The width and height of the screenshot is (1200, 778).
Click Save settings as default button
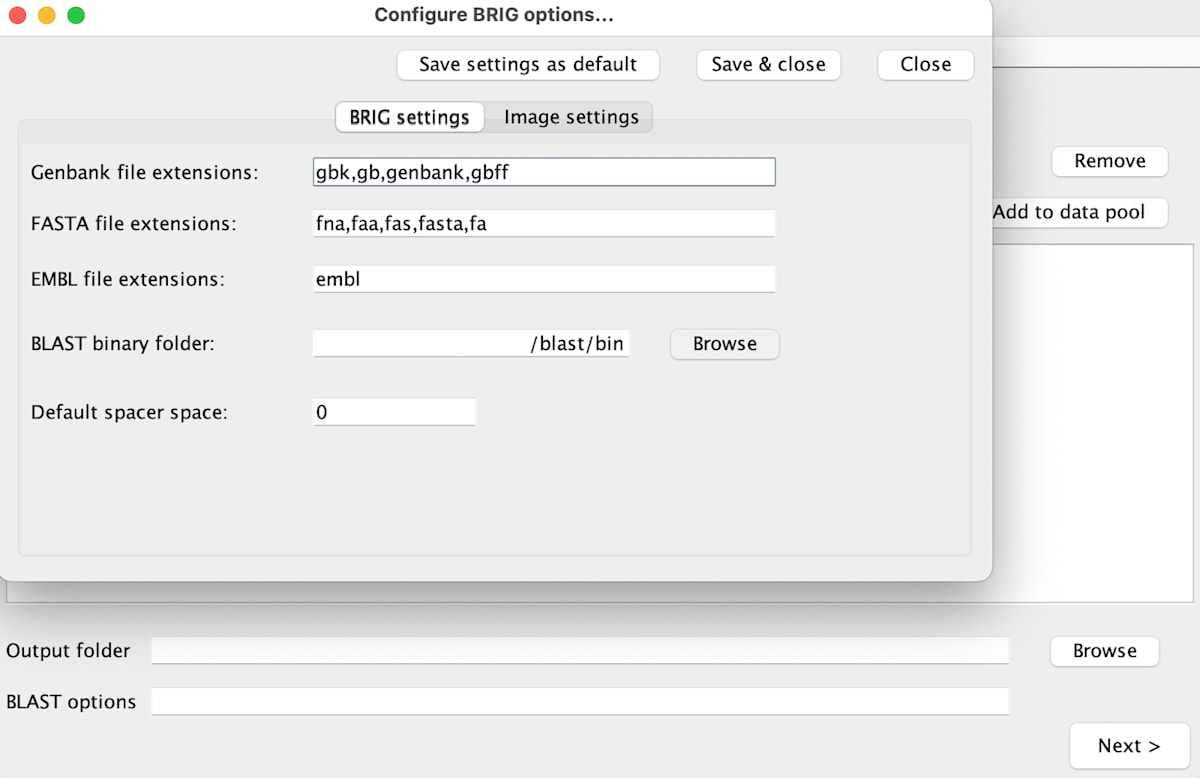[x=528, y=64]
